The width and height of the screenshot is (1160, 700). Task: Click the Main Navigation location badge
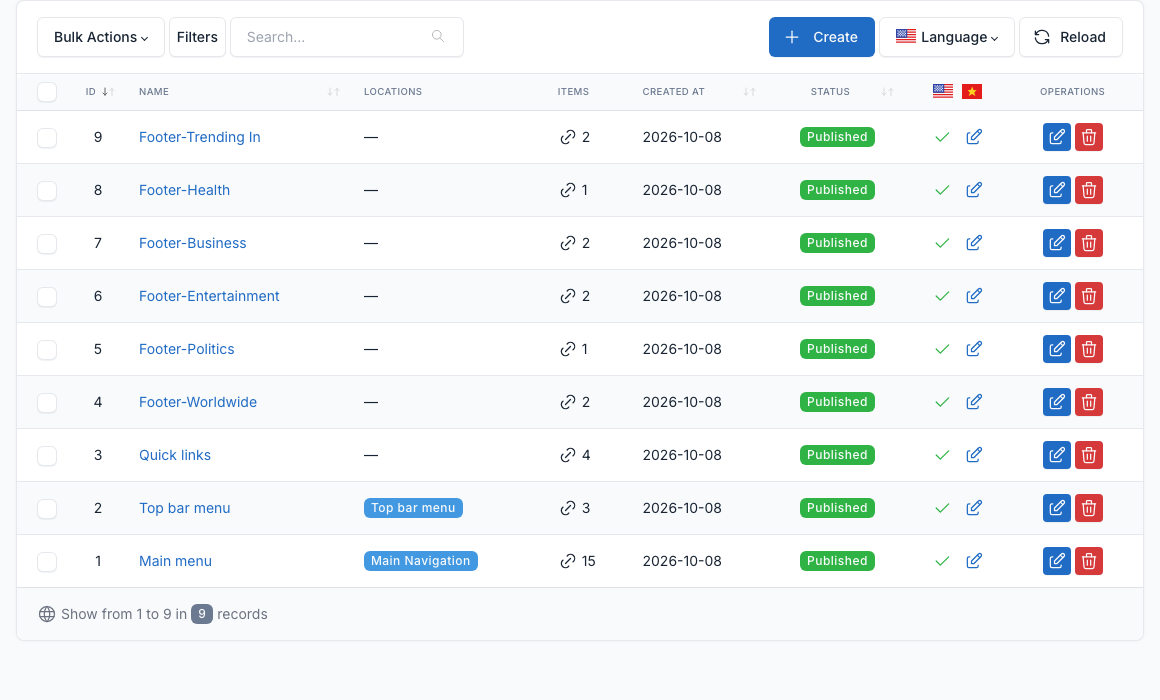[421, 561]
